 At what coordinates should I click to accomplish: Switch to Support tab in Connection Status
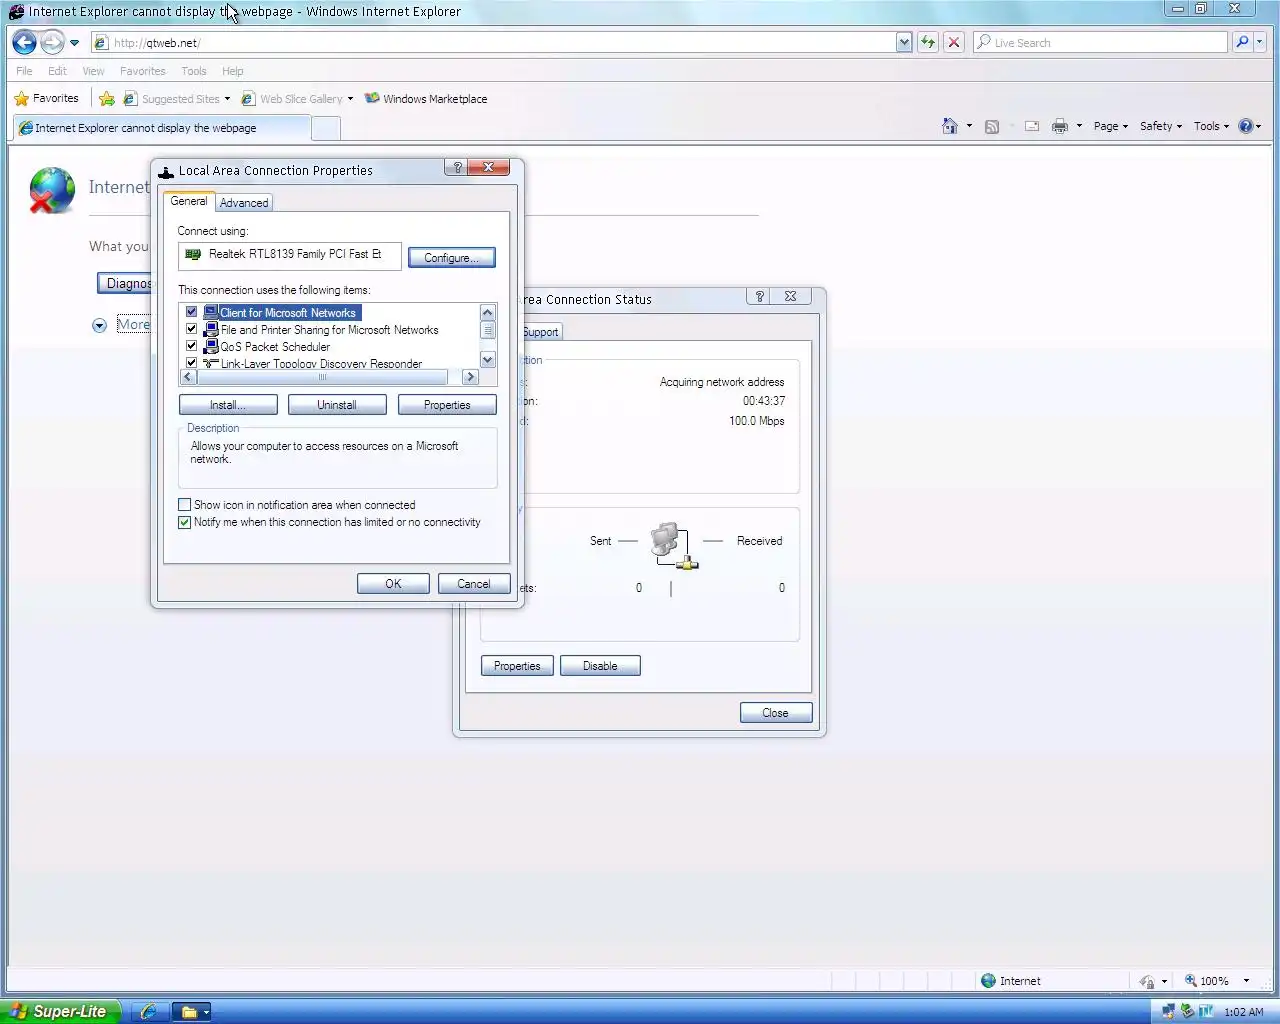[540, 332]
